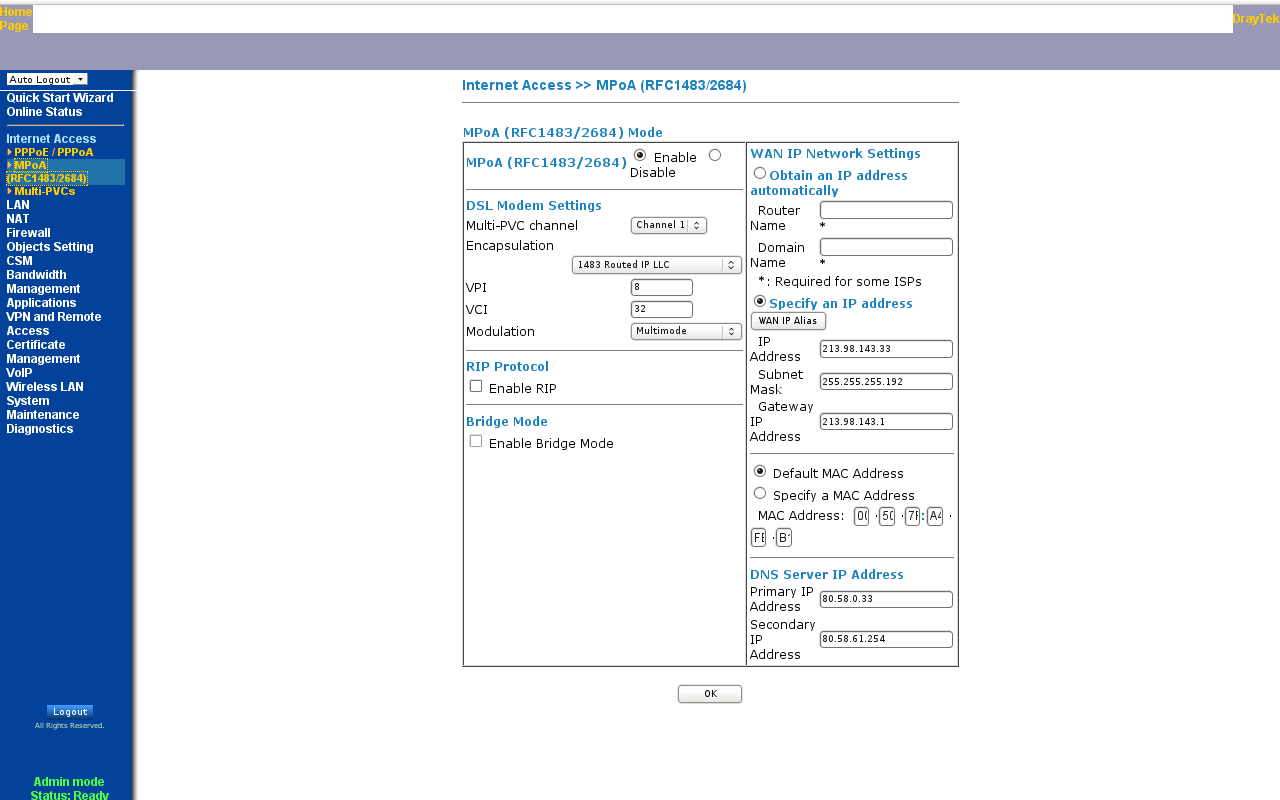Open CSM menu
Viewport: 1280px width, 800px height.
tap(19, 261)
